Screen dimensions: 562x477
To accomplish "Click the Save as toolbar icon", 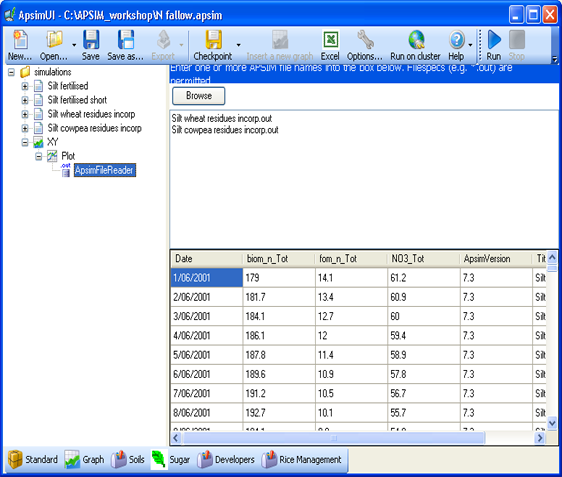I will (126, 40).
